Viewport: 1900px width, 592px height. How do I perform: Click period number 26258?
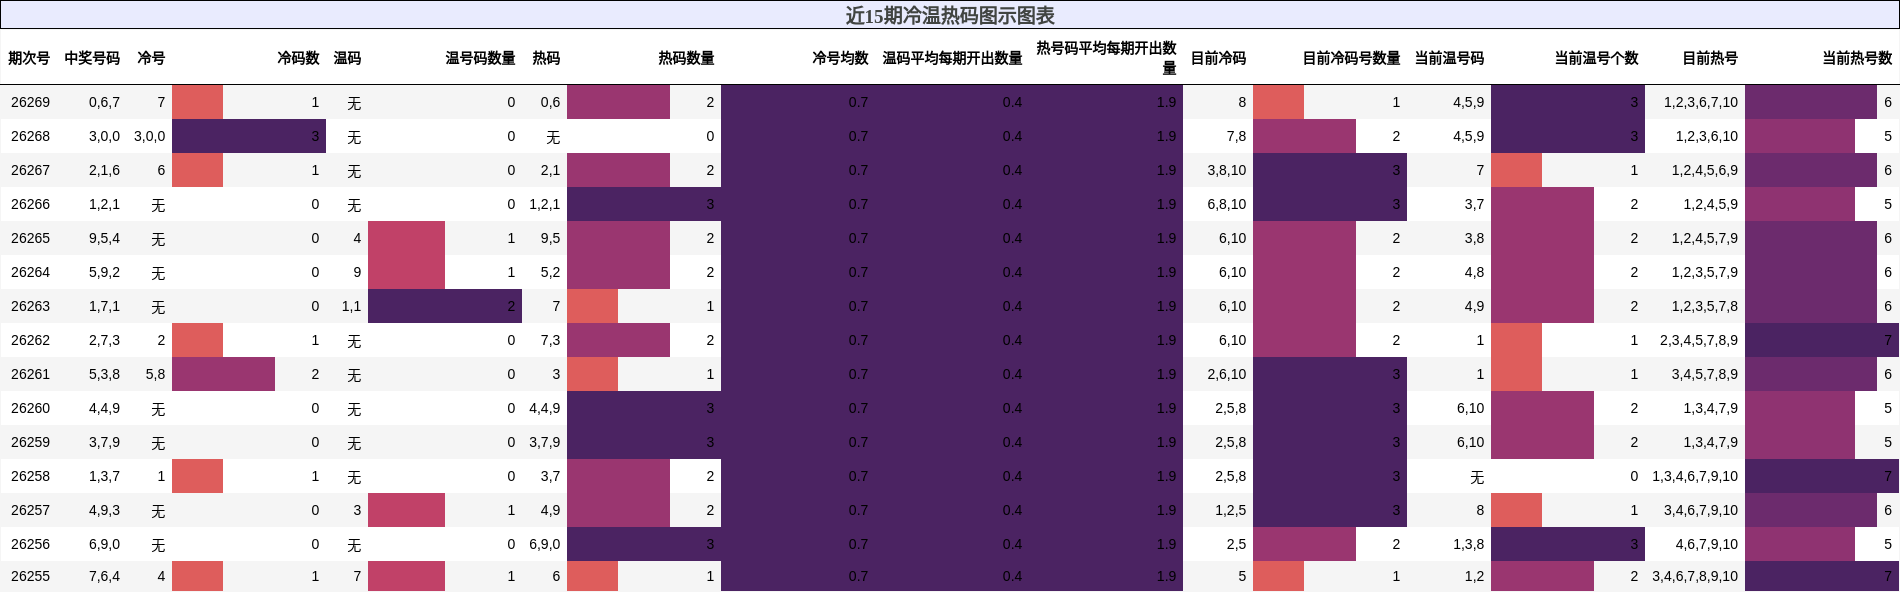[30, 476]
